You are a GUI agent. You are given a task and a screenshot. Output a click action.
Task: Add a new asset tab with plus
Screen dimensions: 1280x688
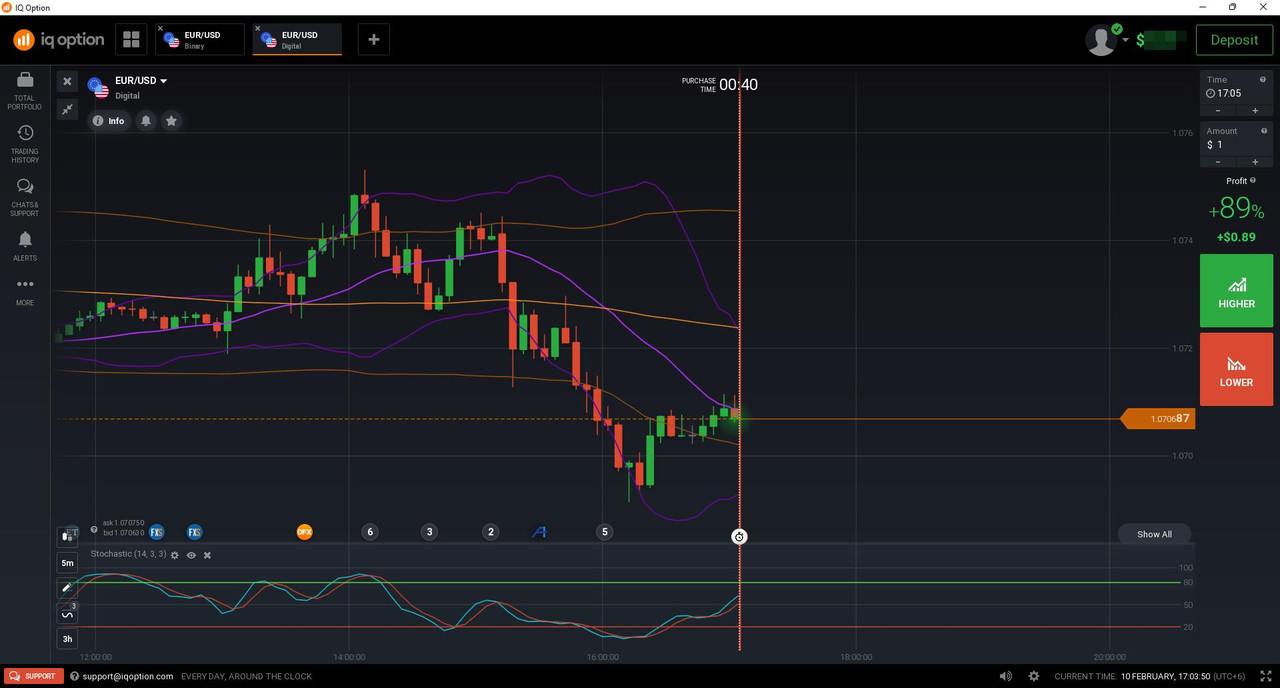tap(374, 40)
